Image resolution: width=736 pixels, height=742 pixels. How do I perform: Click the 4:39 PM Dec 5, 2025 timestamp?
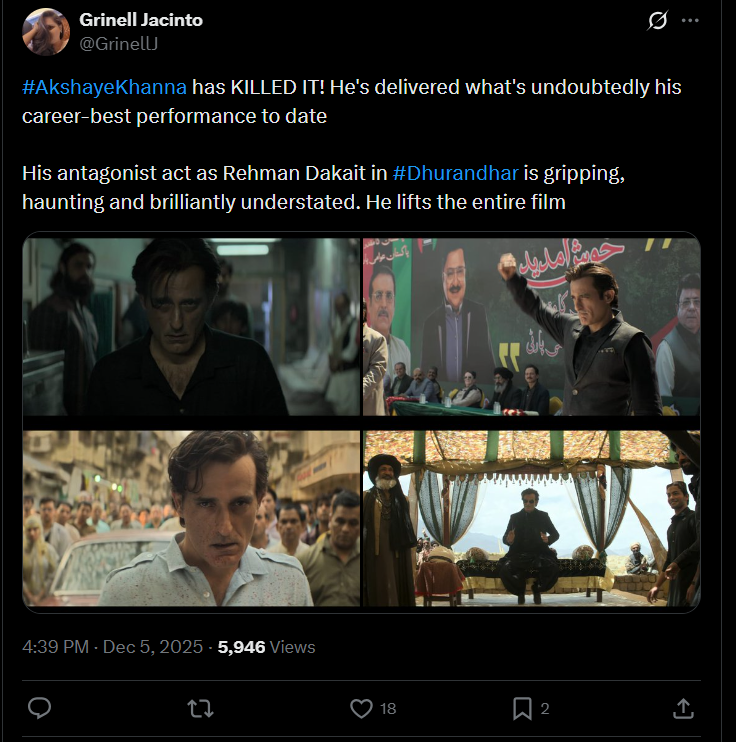112,647
